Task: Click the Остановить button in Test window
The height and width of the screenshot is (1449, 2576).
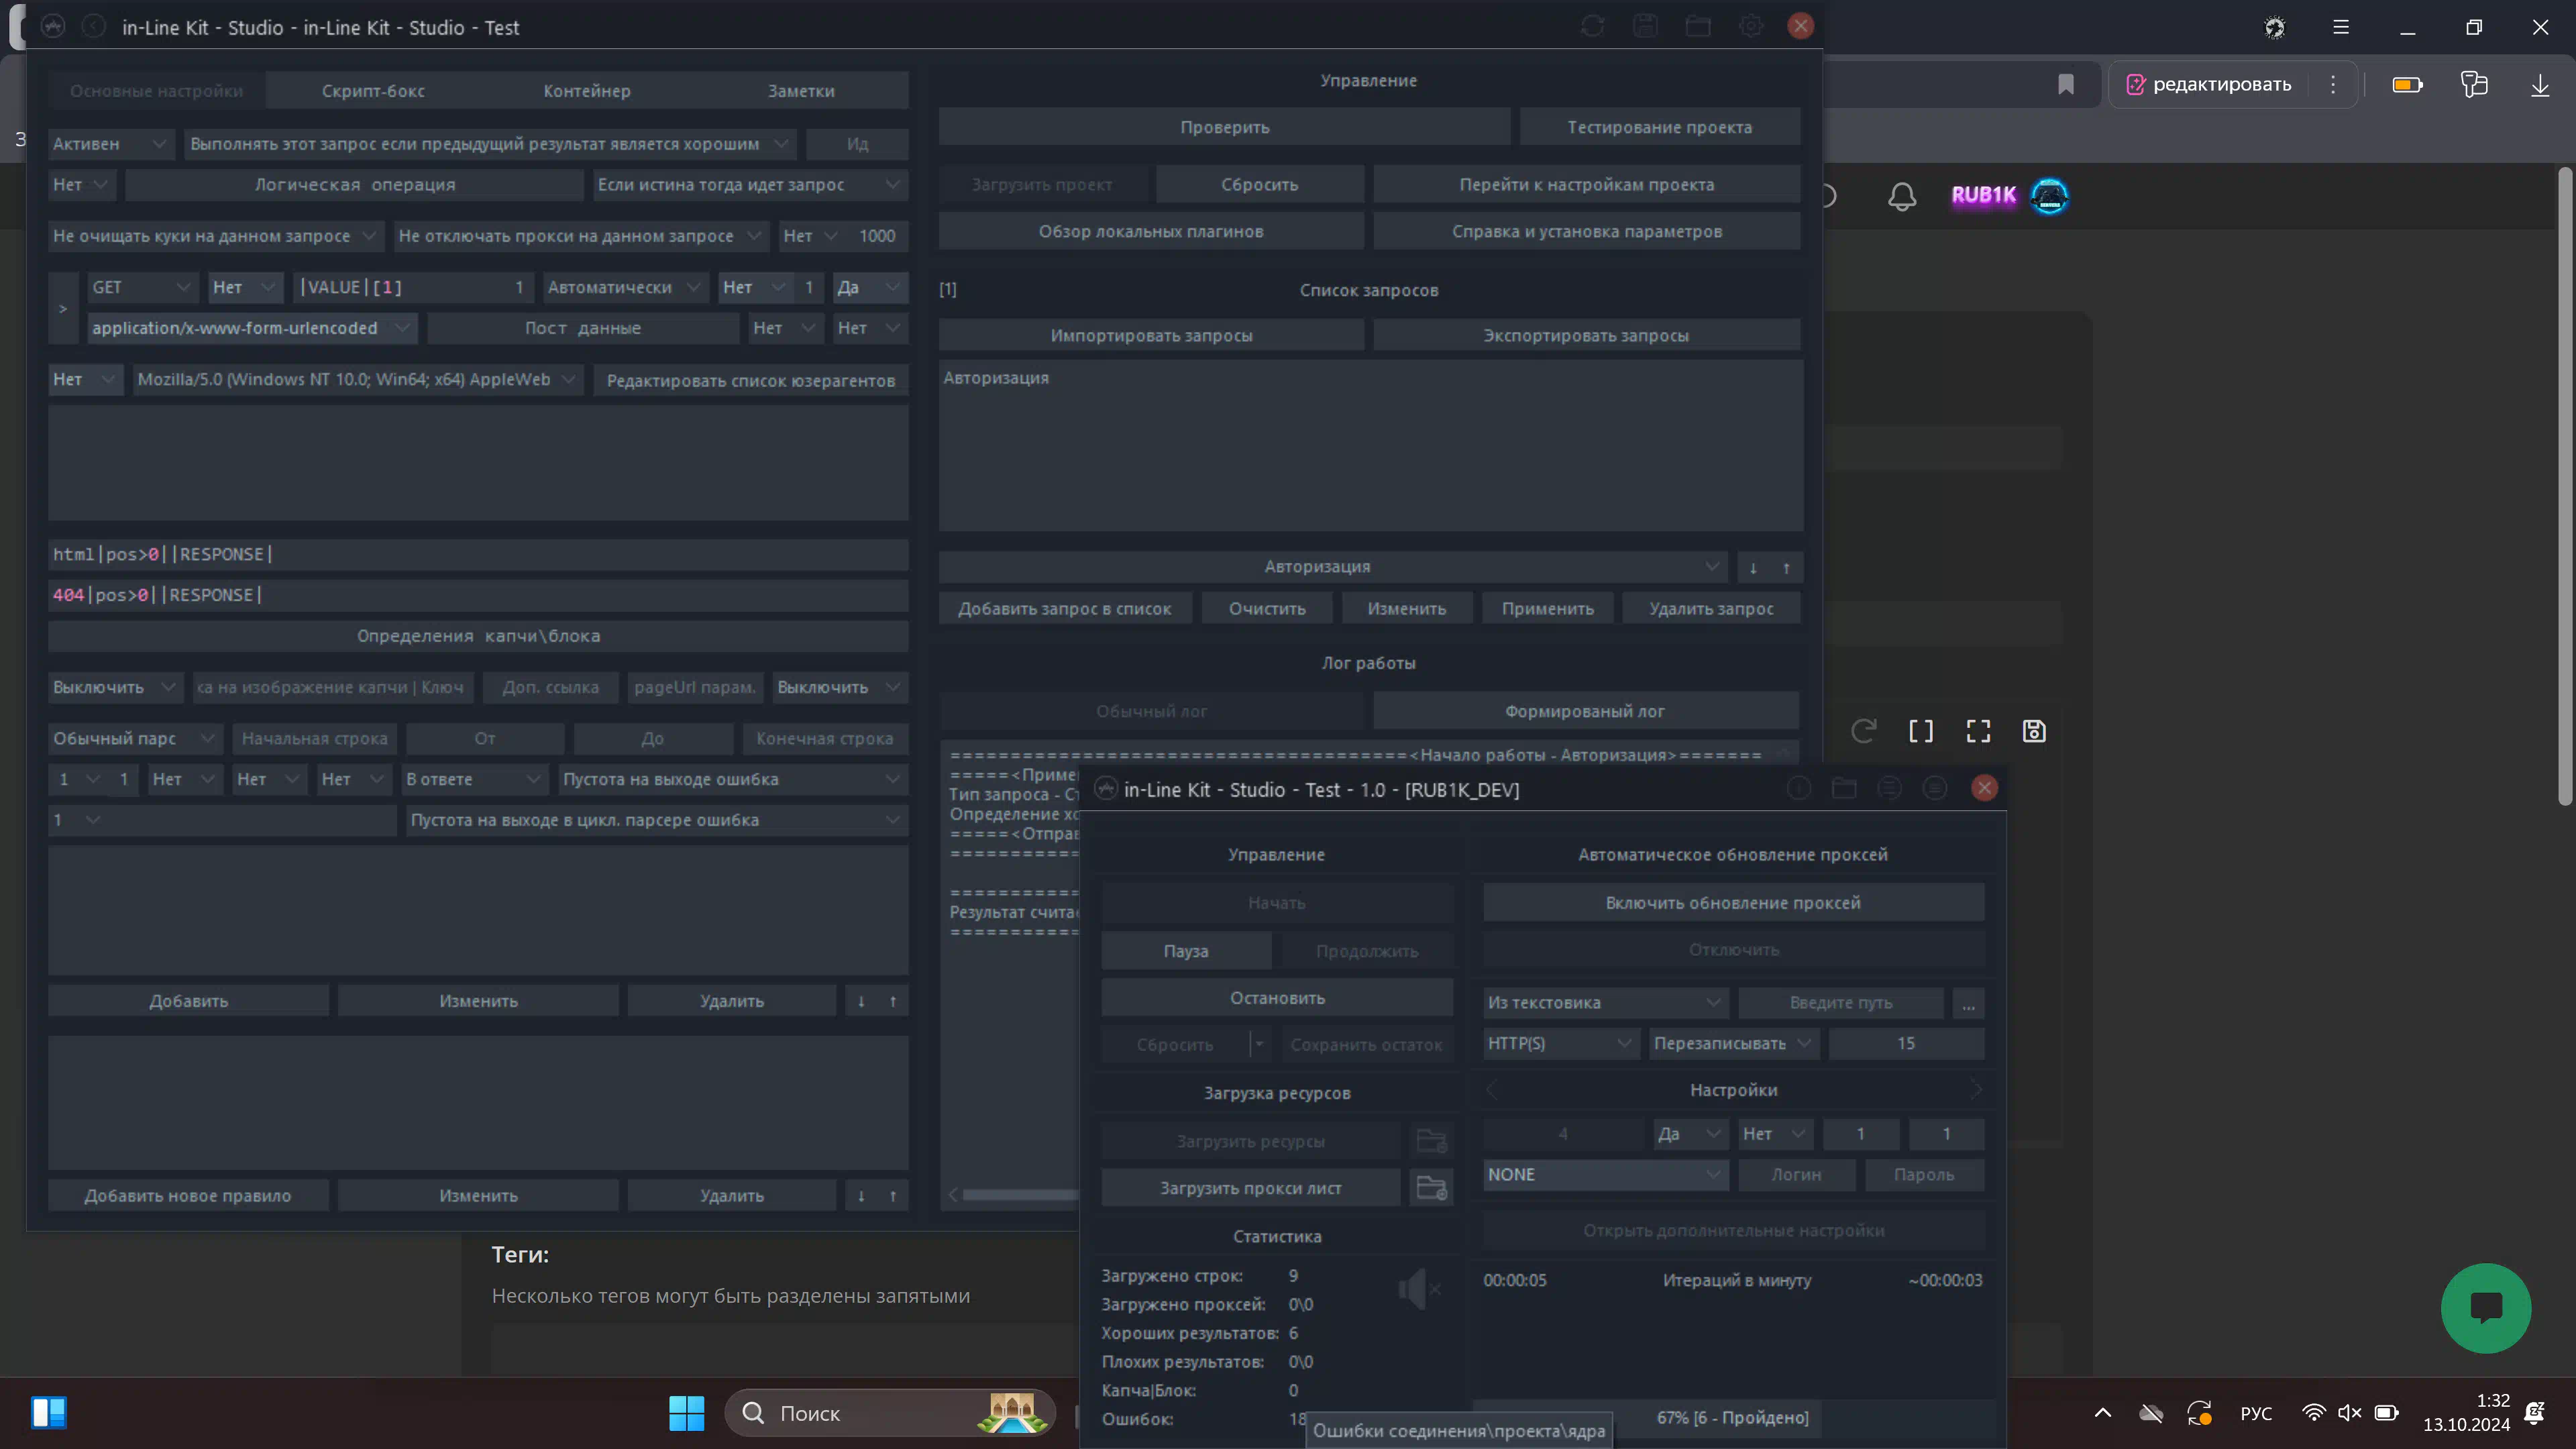Action: tap(1277, 998)
